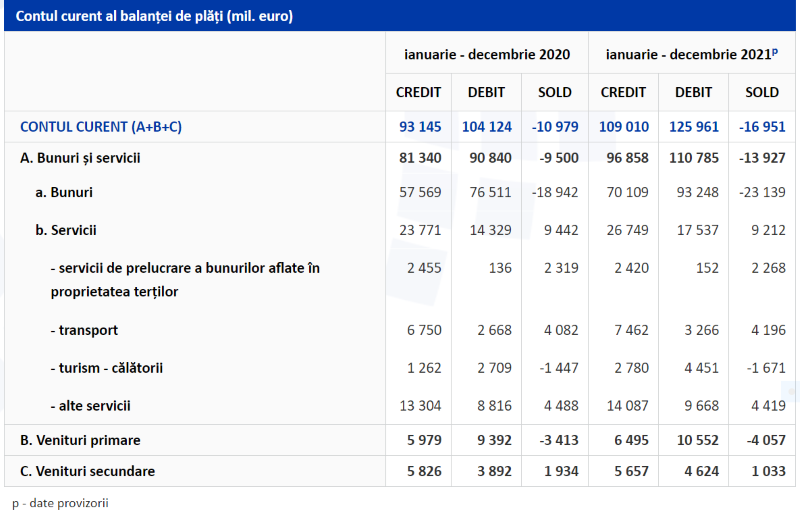
Task: Select the value 2 709
Action: [494, 368]
